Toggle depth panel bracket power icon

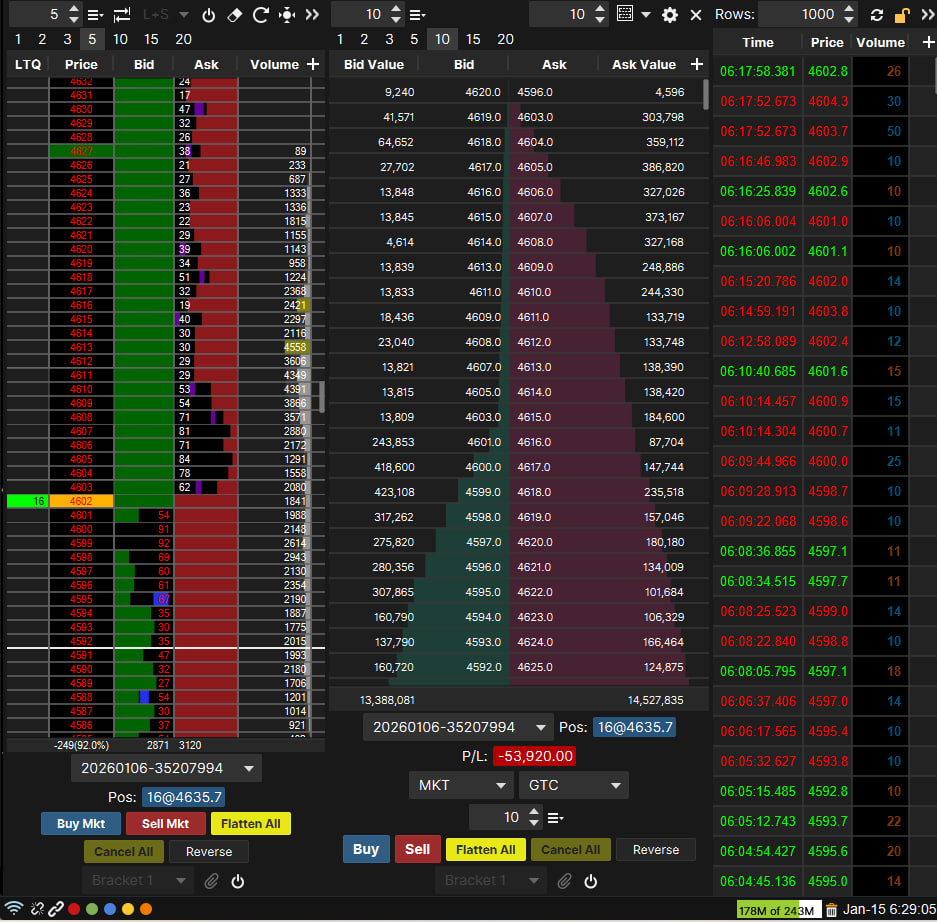tap(591, 881)
